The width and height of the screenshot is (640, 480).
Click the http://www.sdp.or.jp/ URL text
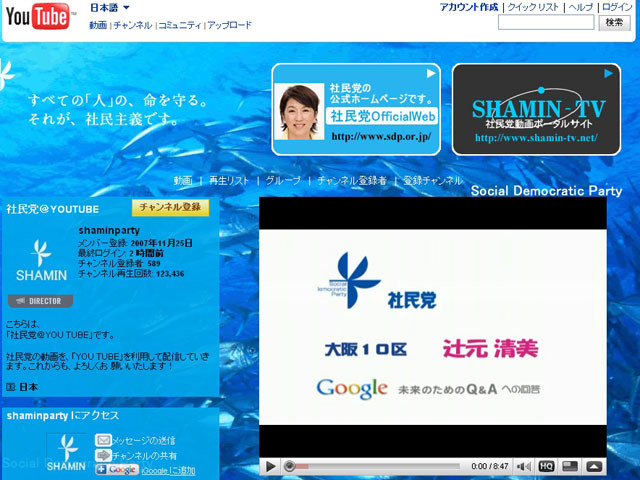pos(381,137)
